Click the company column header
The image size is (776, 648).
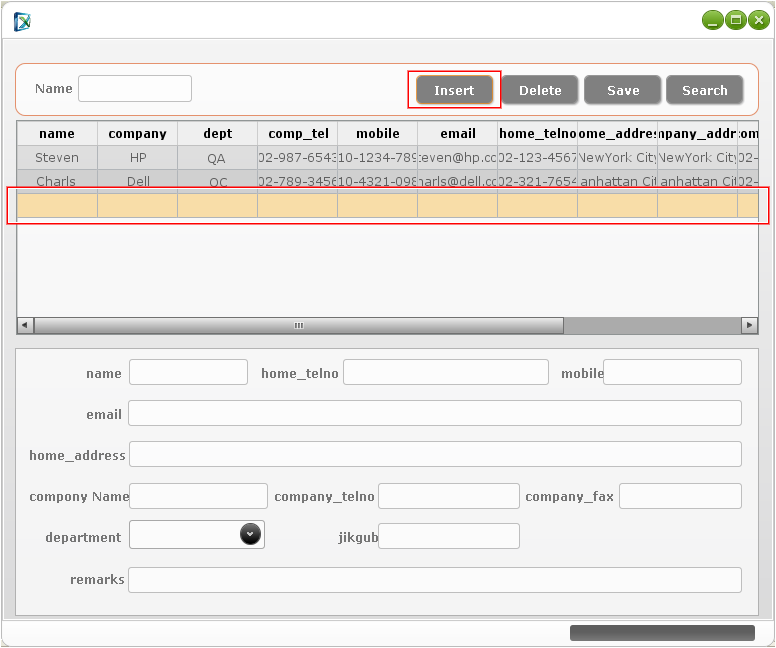point(137,134)
